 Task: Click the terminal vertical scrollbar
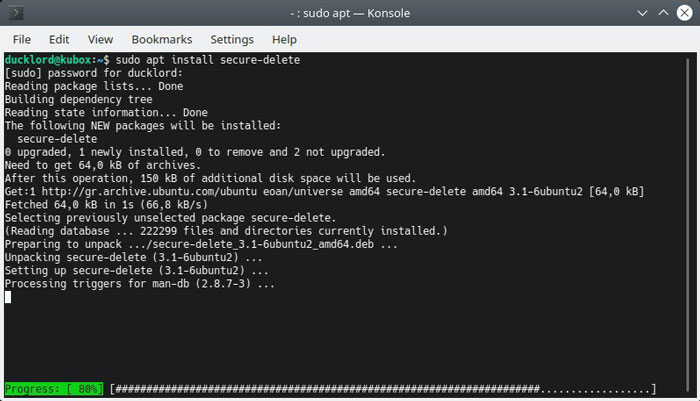[x=688, y=223]
